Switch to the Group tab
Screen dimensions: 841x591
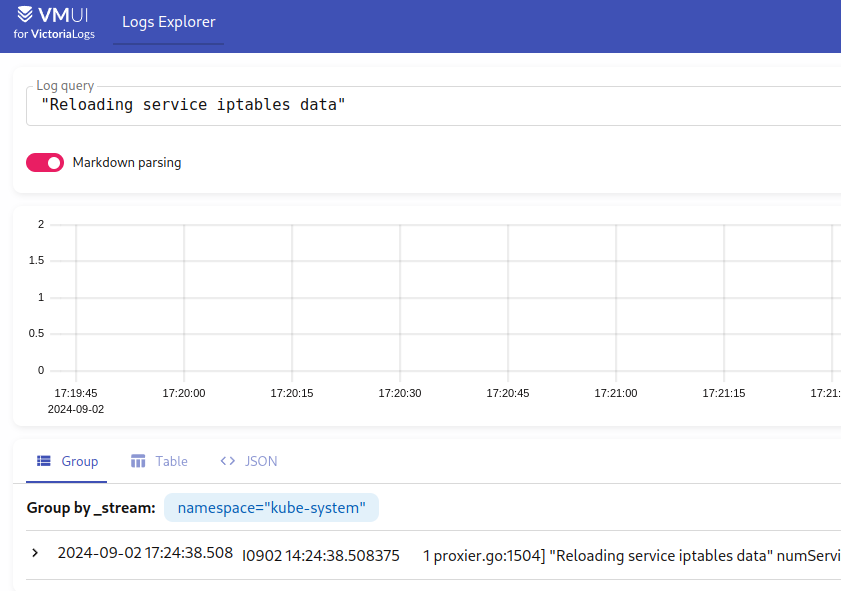(x=67, y=461)
